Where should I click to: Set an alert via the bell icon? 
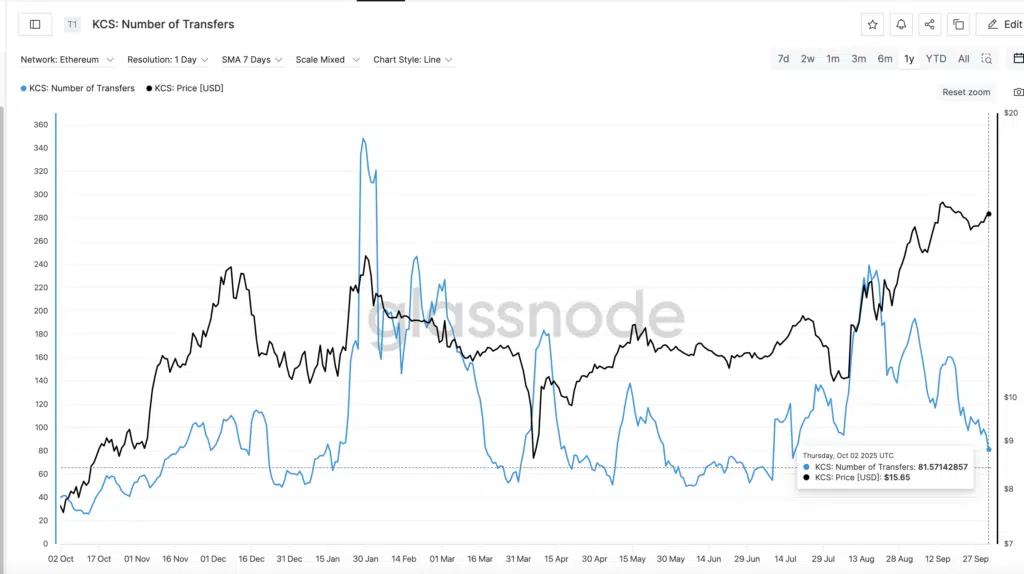tap(901, 24)
